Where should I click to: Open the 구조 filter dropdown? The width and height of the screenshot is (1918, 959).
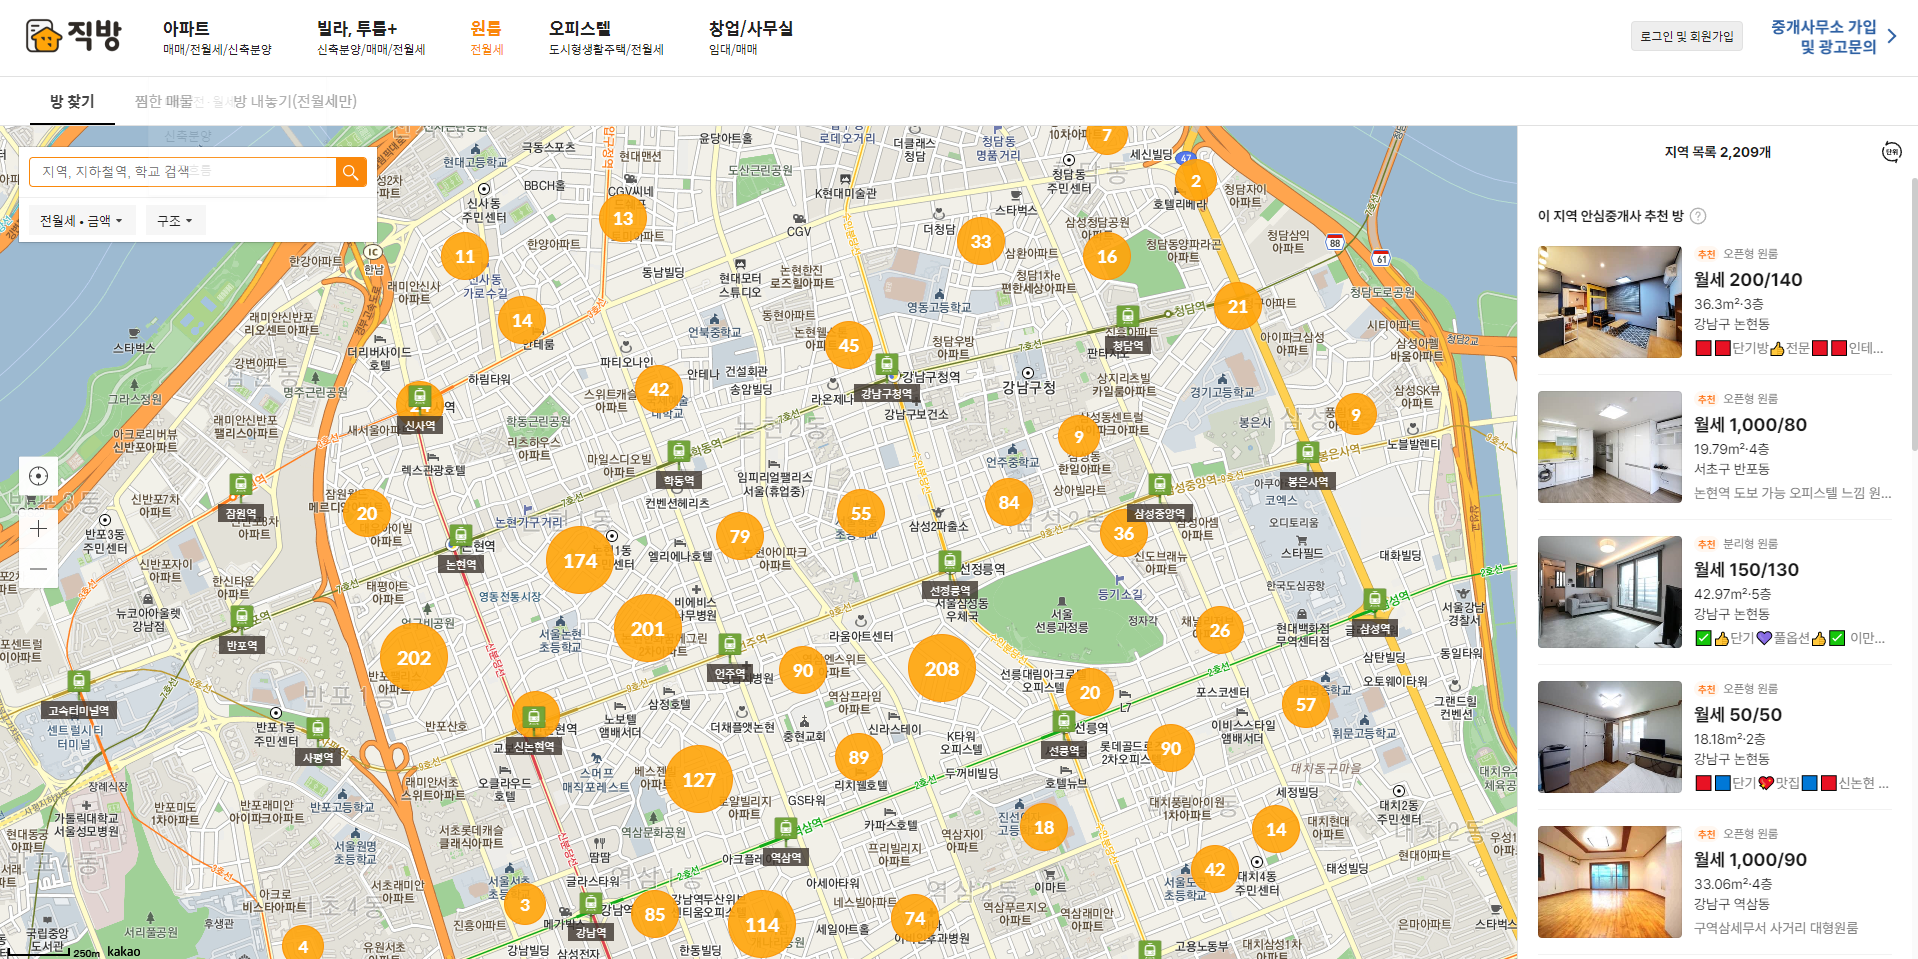(x=175, y=221)
